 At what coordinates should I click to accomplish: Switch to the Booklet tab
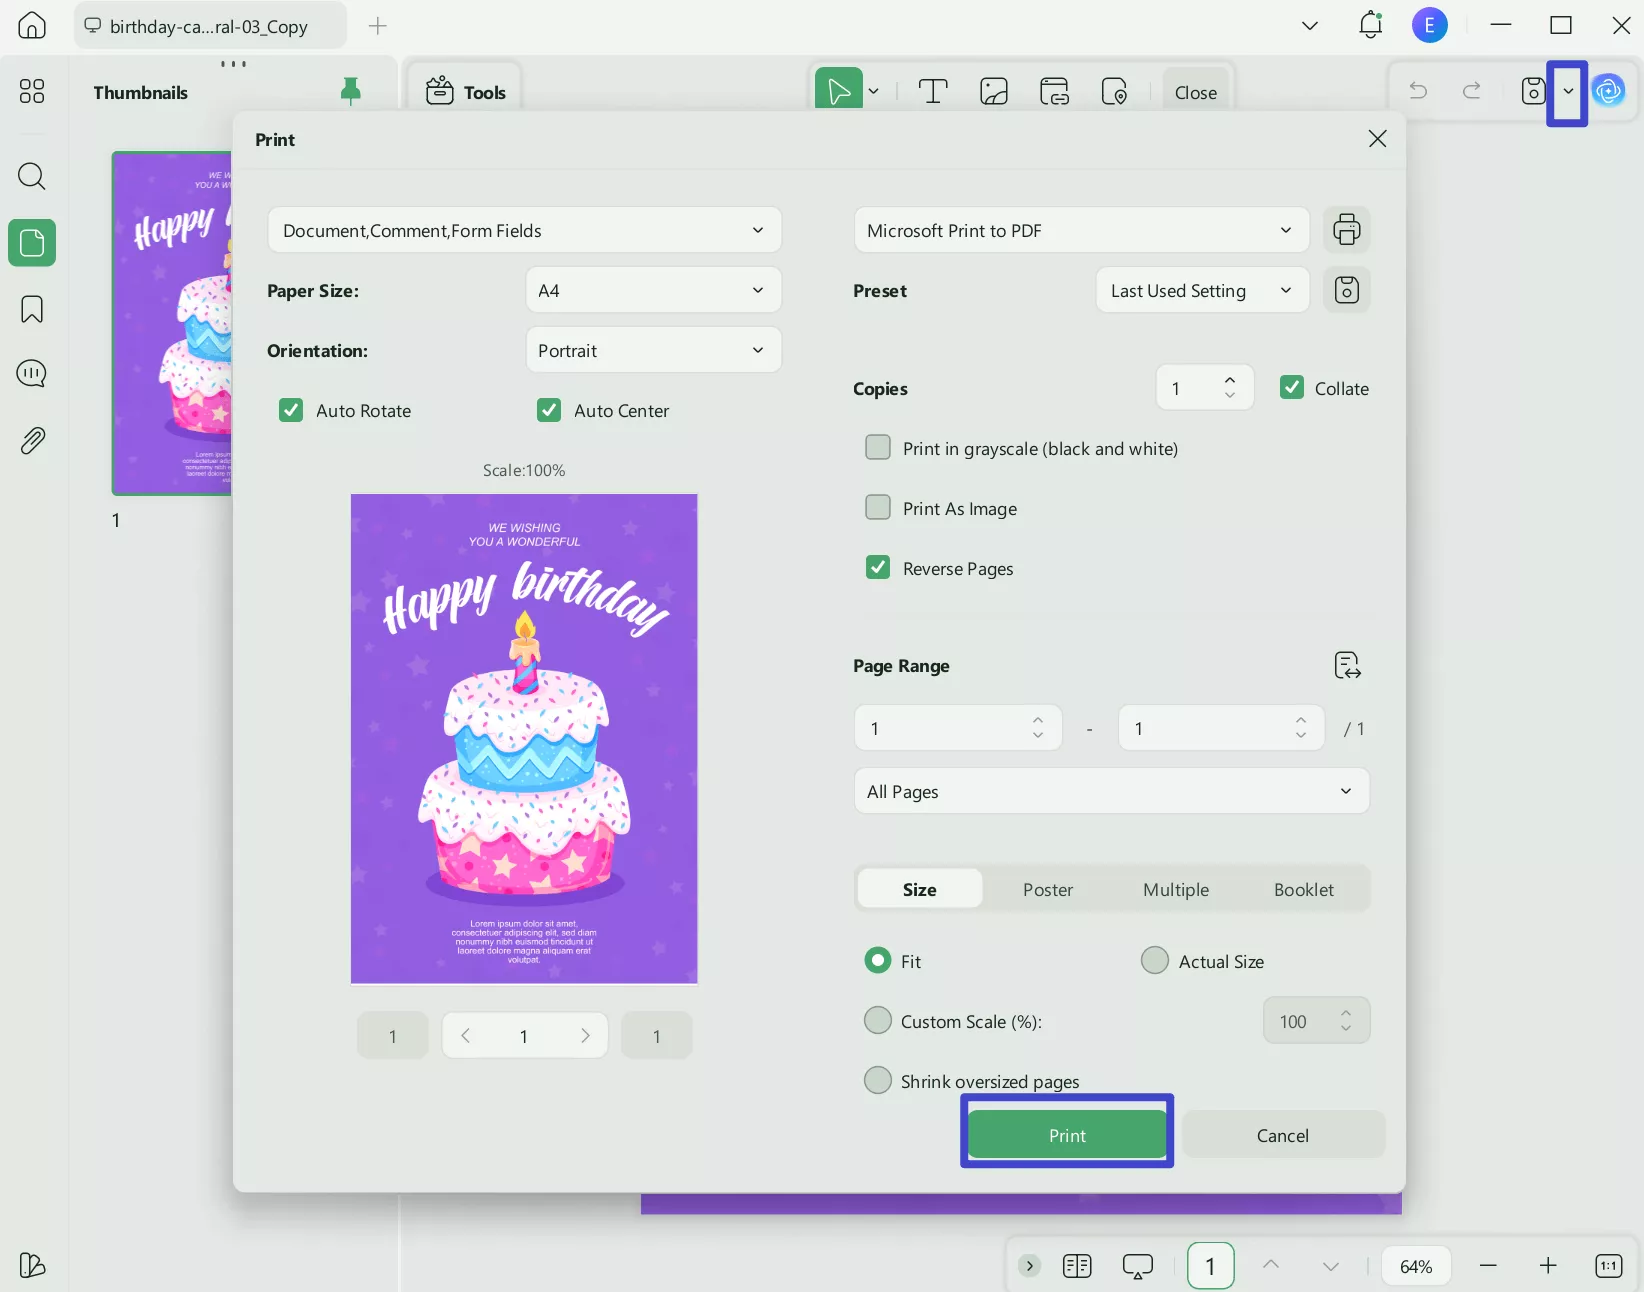pyautogui.click(x=1303, y=890)
